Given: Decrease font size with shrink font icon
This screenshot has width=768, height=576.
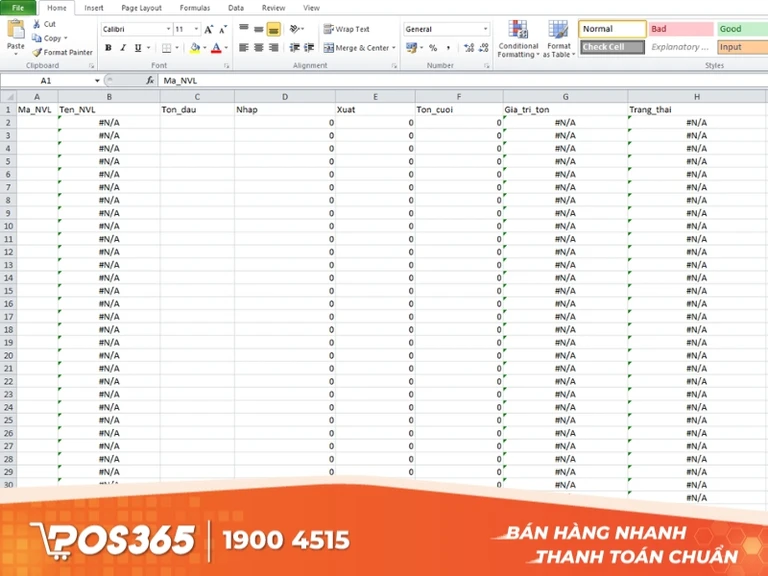Looking at the screenshot, I should pos(223,29).
